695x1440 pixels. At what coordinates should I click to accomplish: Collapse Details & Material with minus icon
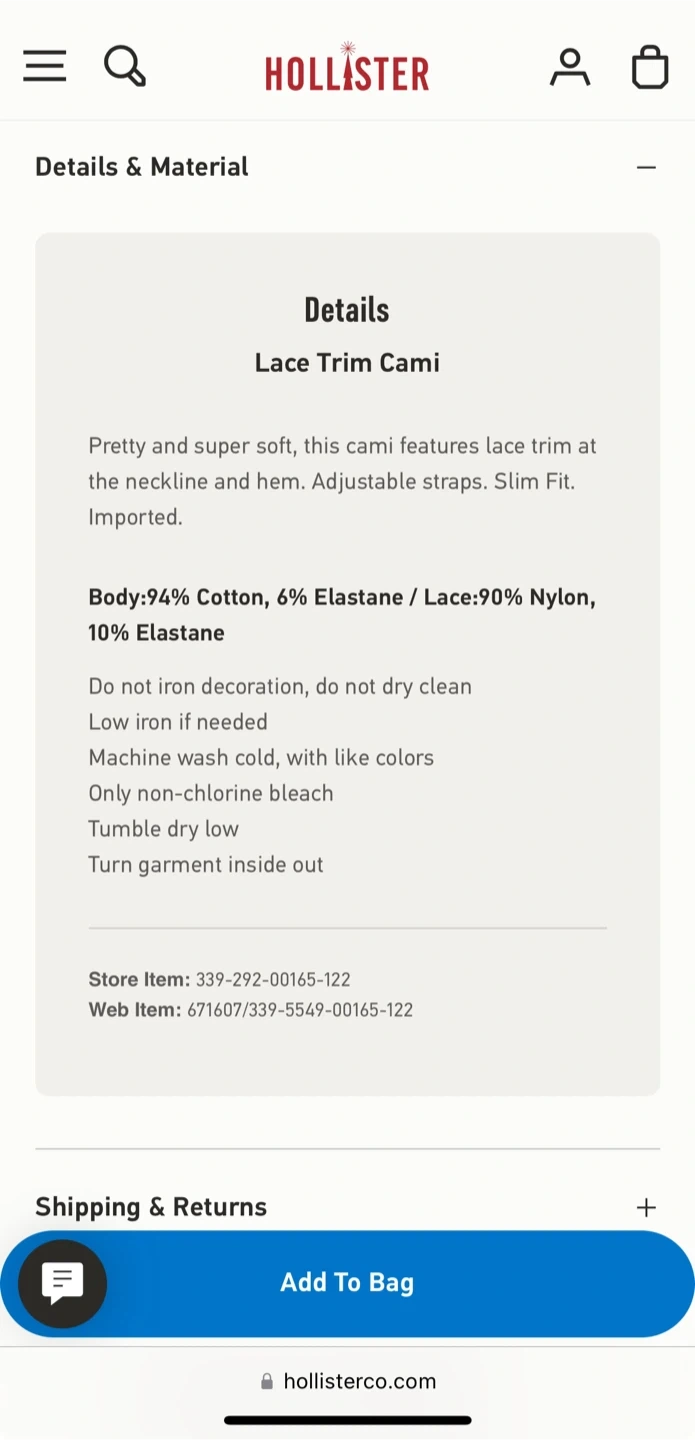pyautogui.click(x=646, y=167)
